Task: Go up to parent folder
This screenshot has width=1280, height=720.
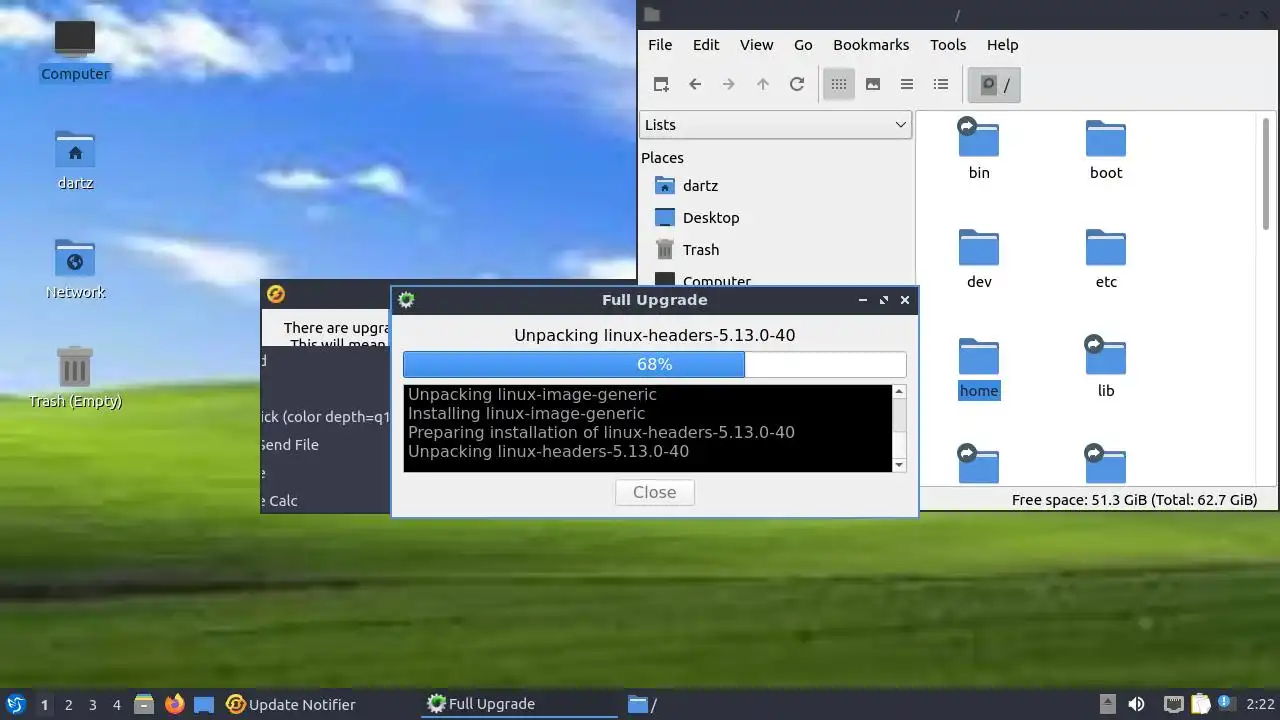Action: 763,84
